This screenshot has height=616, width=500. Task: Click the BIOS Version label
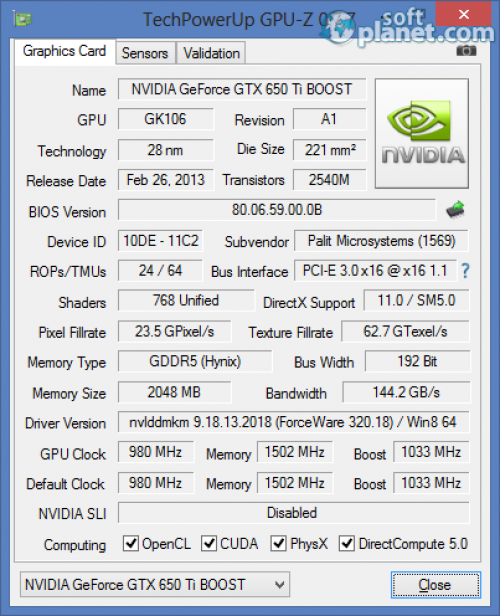click(67, 212)
